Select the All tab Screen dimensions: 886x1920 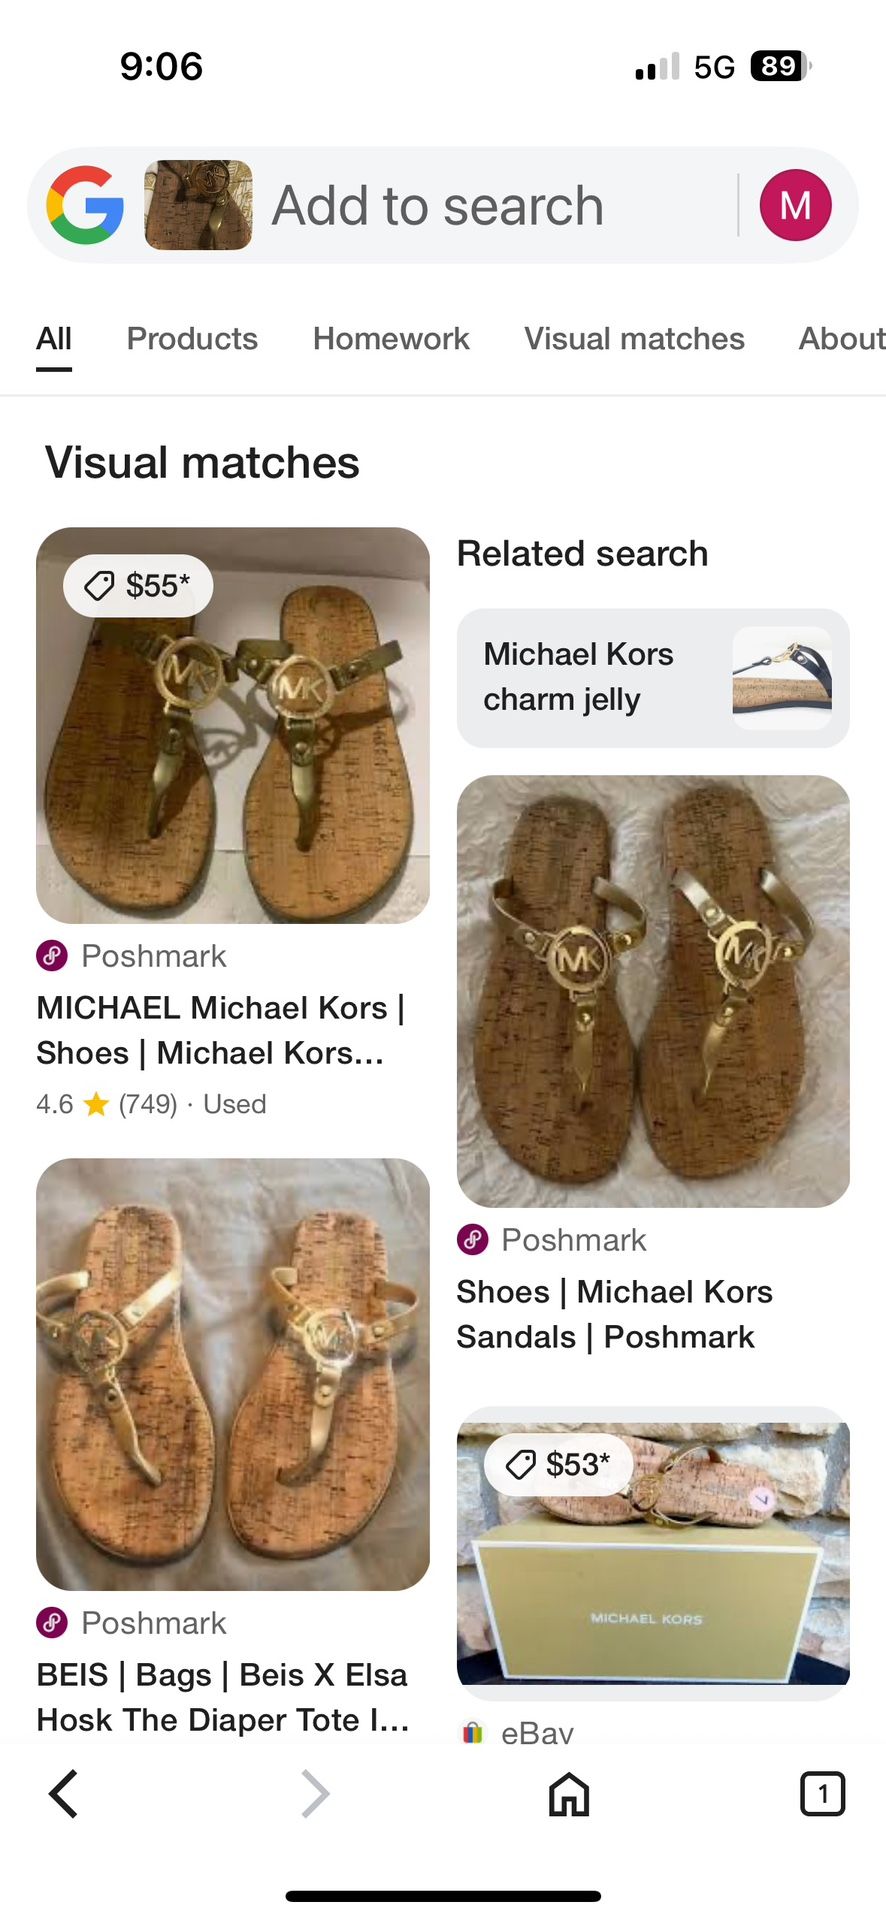pyautogui.click(x=54, y=339)
